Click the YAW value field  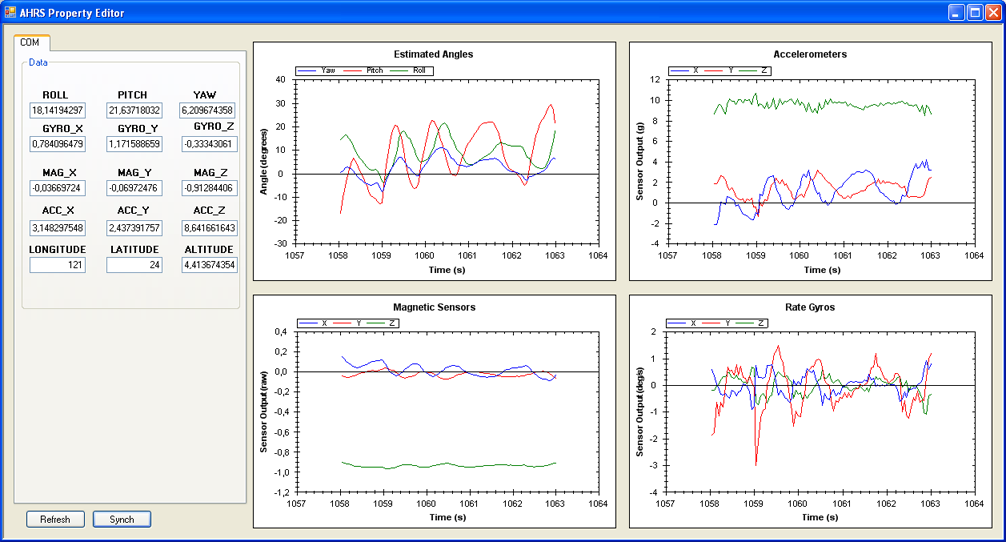208,110
